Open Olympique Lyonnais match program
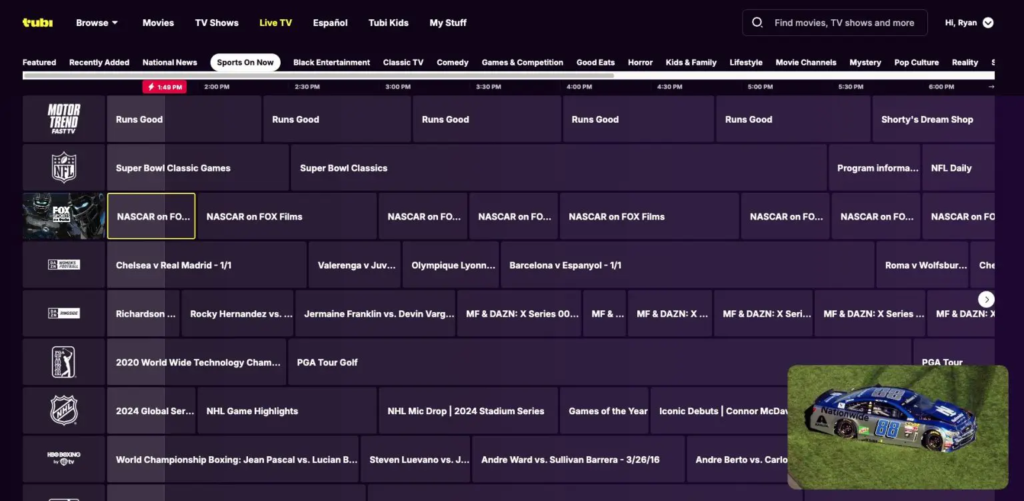 451,265
